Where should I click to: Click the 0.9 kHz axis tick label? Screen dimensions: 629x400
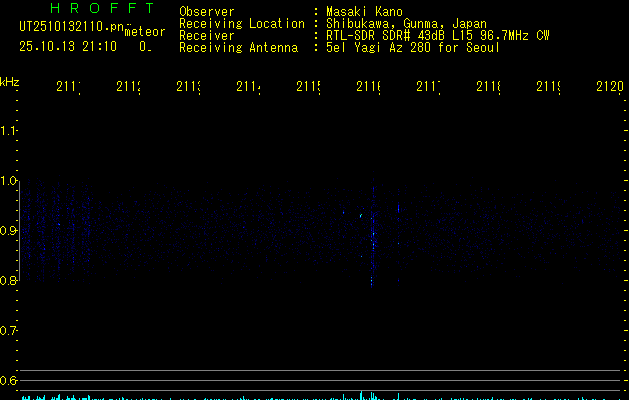pyautogui.click(x=8, y=231)
